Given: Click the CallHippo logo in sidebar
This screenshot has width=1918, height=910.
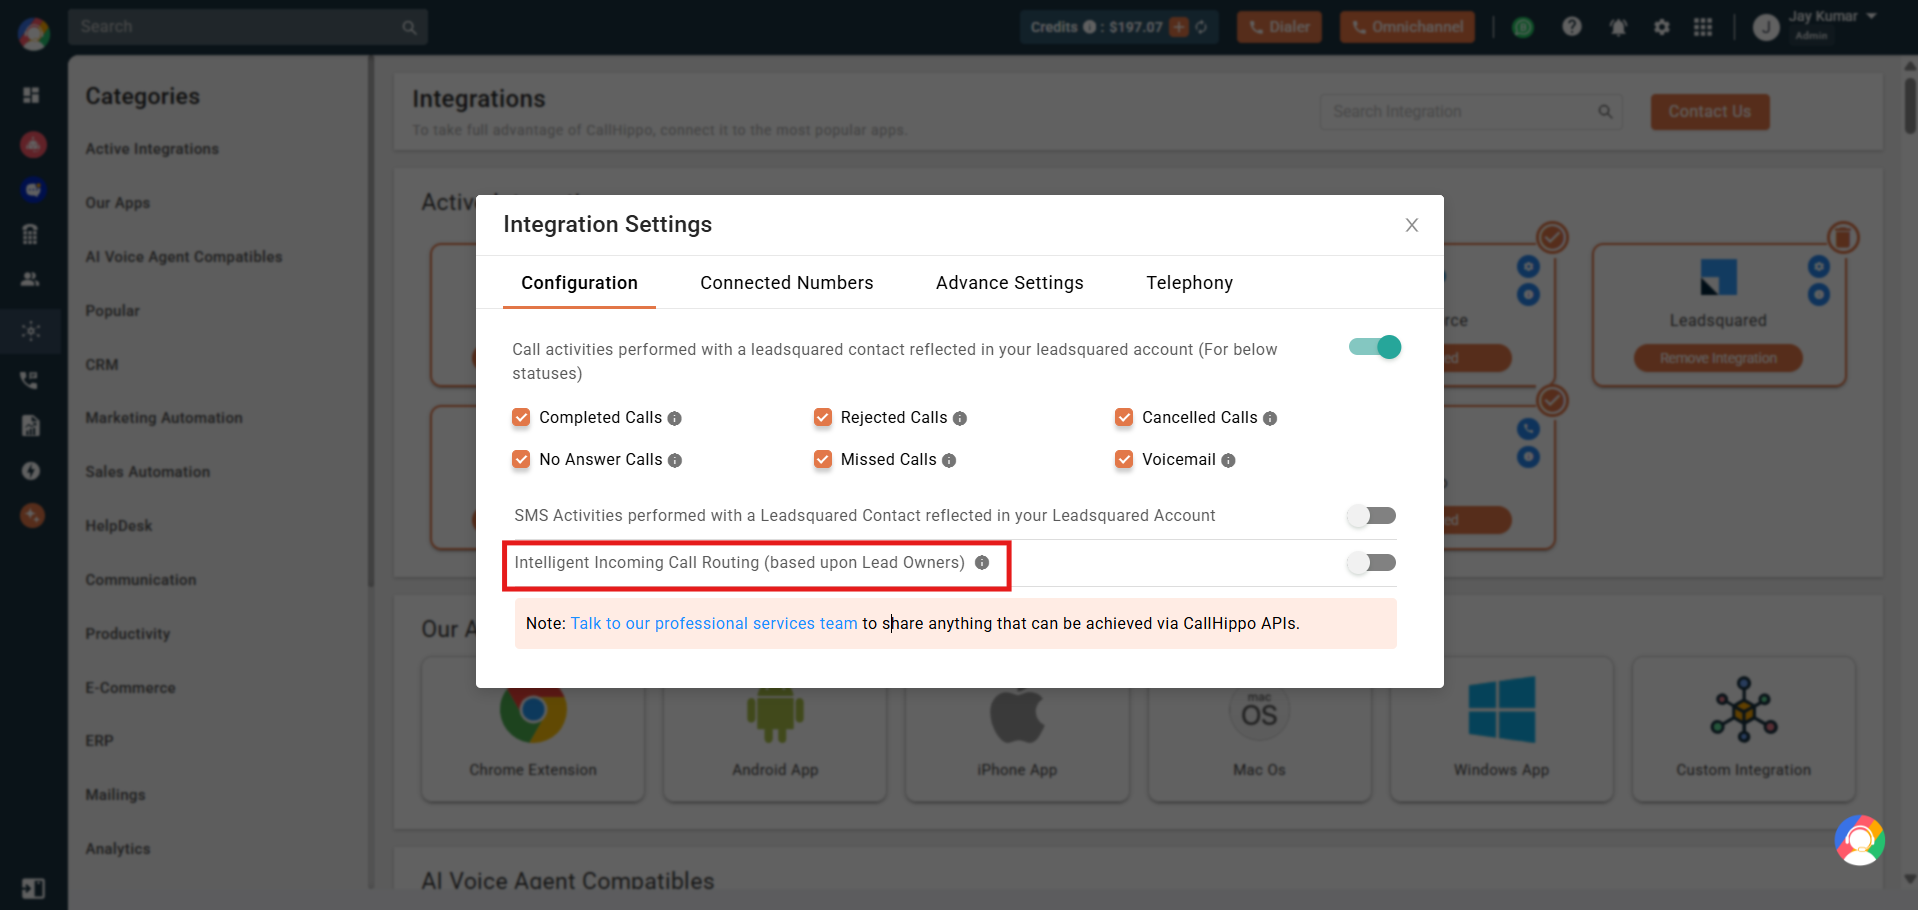Looking at the screenshot, I should 33,34.
